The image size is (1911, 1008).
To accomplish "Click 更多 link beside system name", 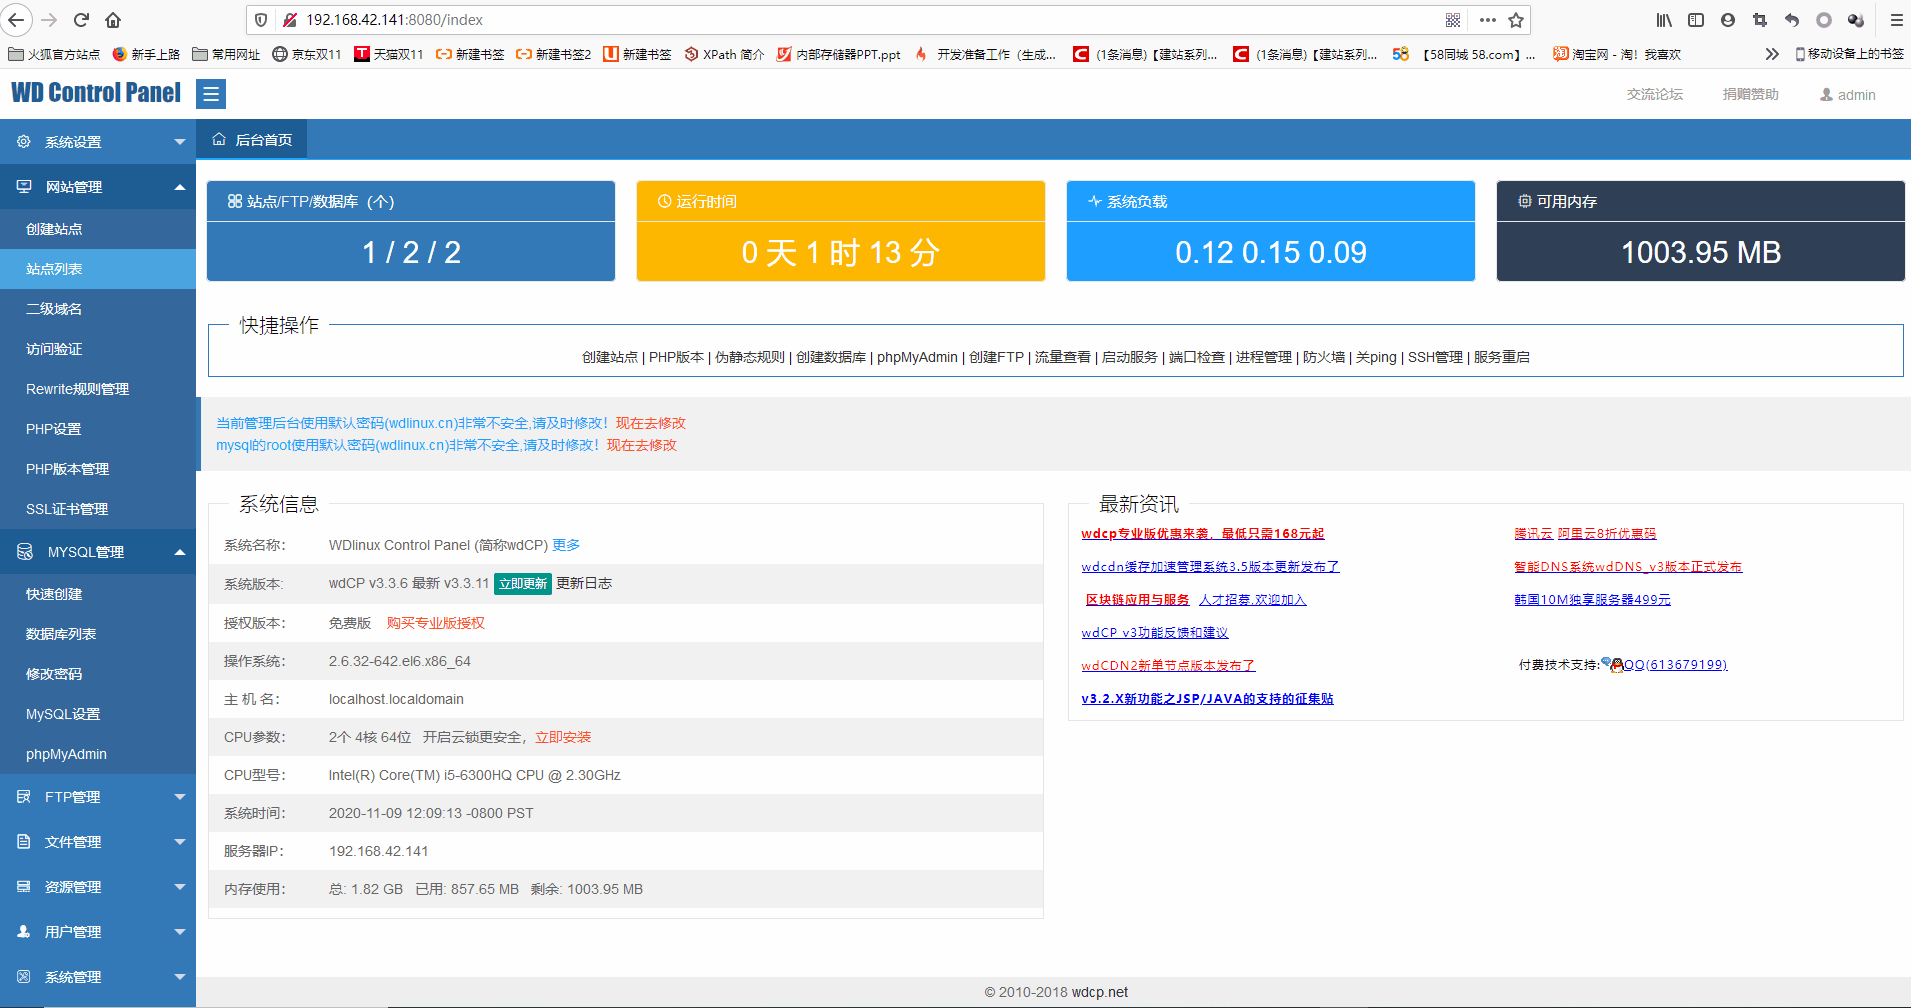I will coord(566,545).
